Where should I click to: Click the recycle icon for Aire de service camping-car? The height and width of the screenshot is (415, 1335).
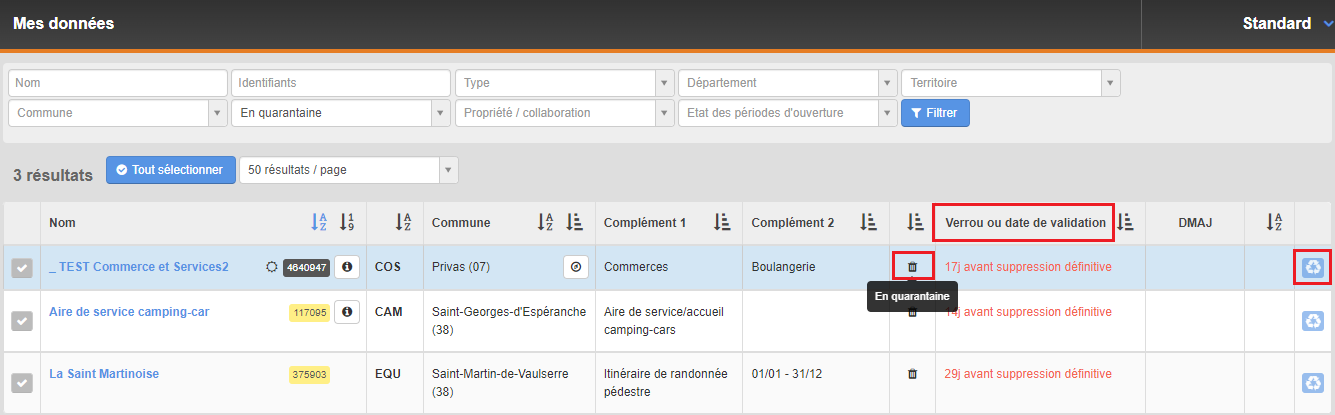[1313, 320]
